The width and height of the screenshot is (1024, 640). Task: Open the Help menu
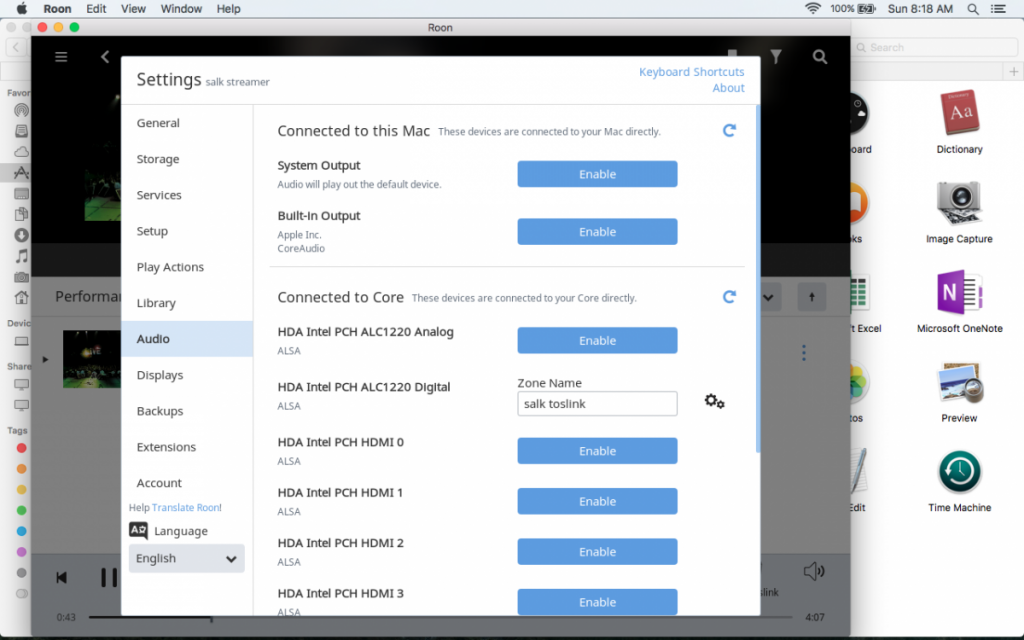(x=229, y=9)
